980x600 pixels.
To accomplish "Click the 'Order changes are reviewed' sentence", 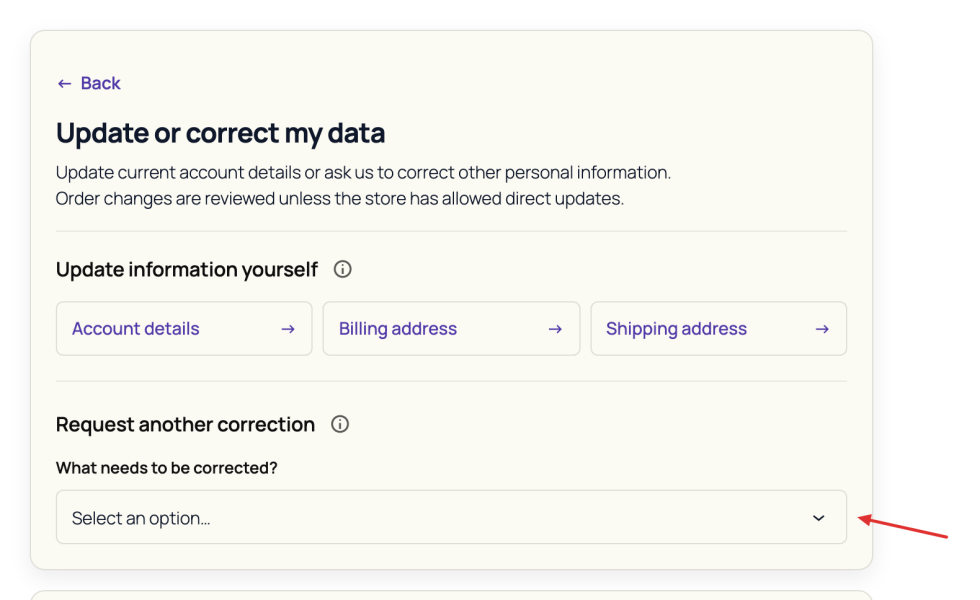I will coord(340,199).
